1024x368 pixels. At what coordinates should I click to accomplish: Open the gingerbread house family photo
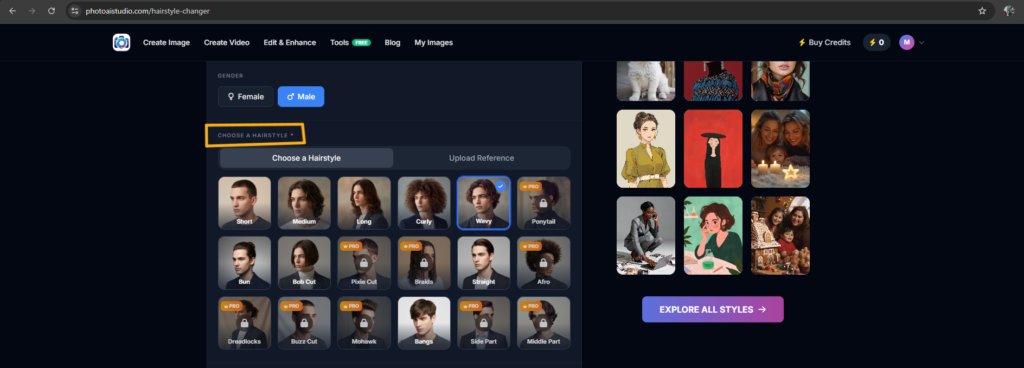780,236
